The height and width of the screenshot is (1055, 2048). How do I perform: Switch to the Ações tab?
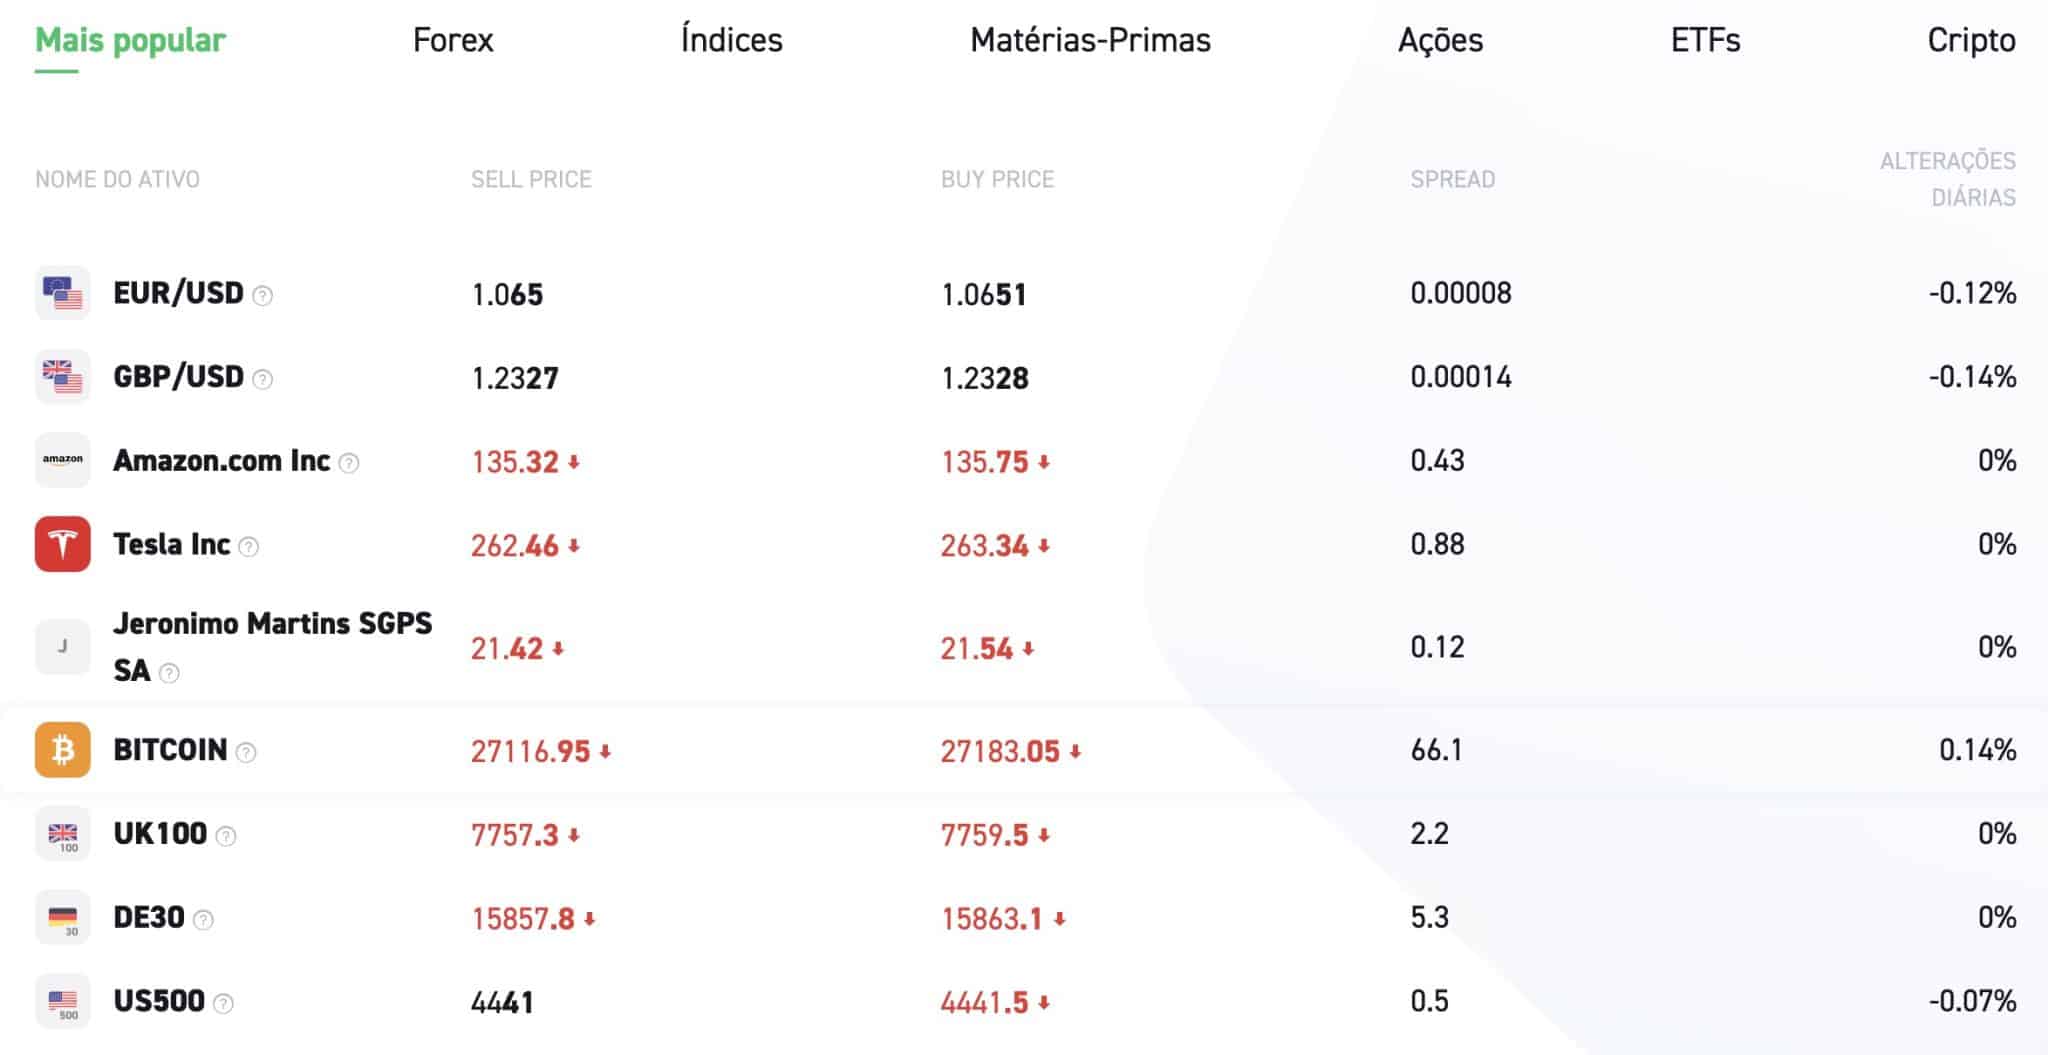[1440, 40]
